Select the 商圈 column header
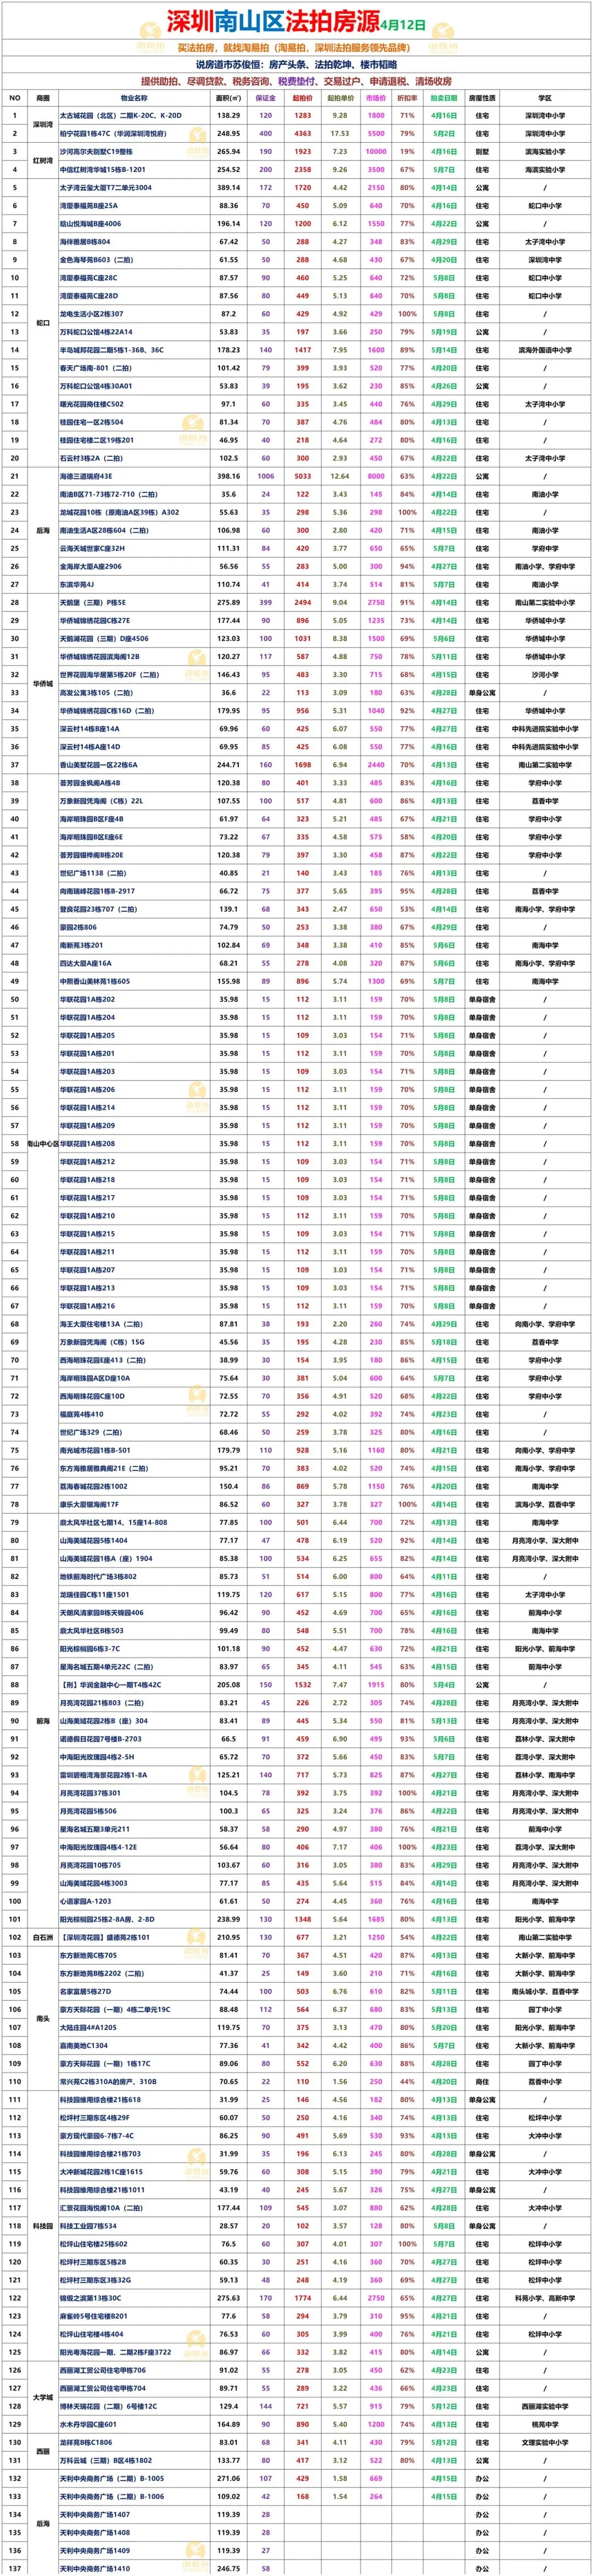 point(43,98)
